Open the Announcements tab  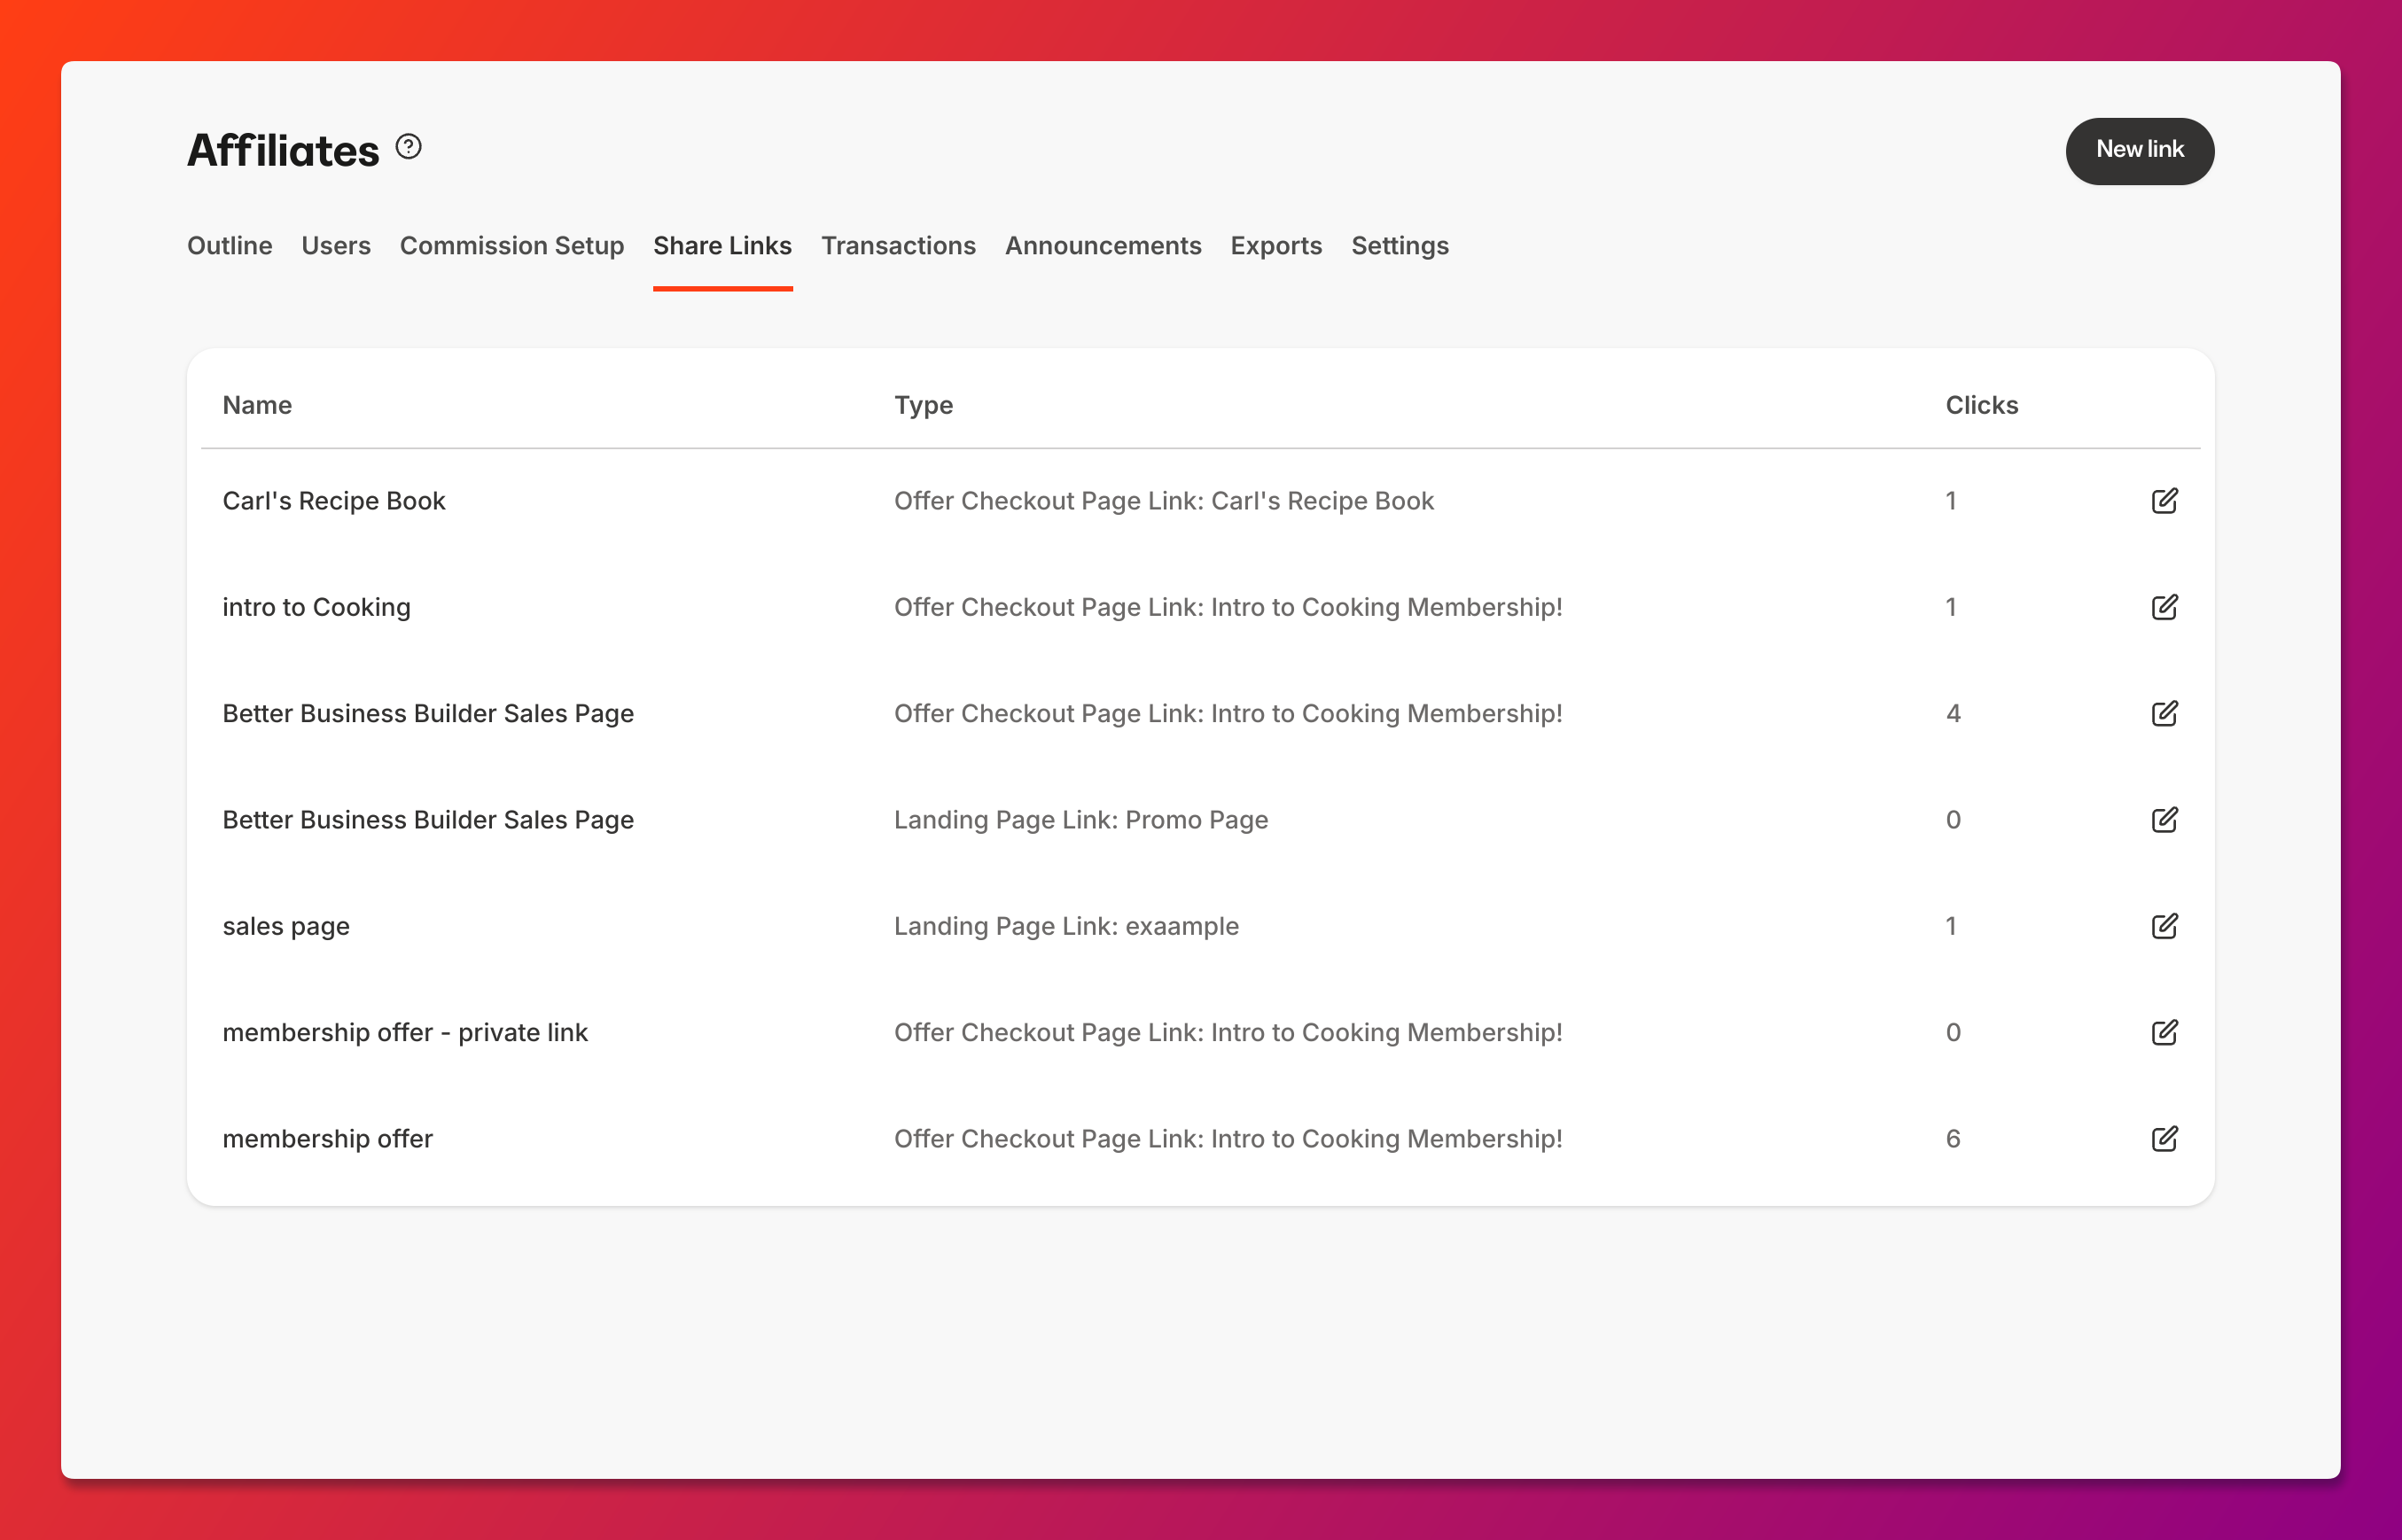coord(1103,246)
